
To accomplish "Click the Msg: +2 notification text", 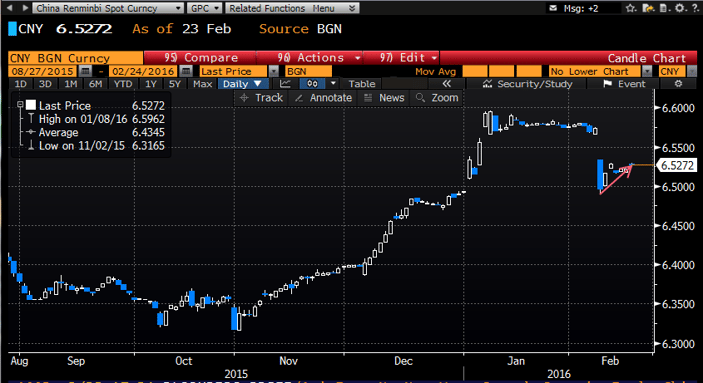I will (581, 8).
